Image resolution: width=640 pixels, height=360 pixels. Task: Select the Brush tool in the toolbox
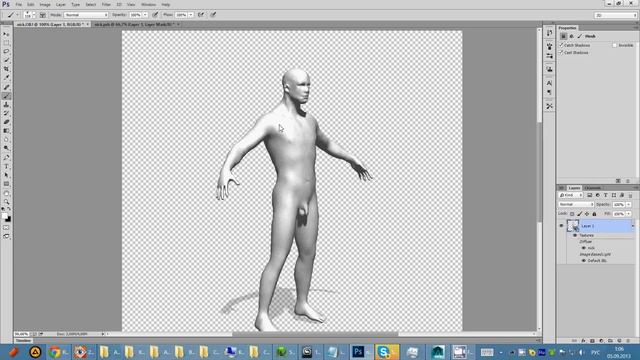click(6, 96)
